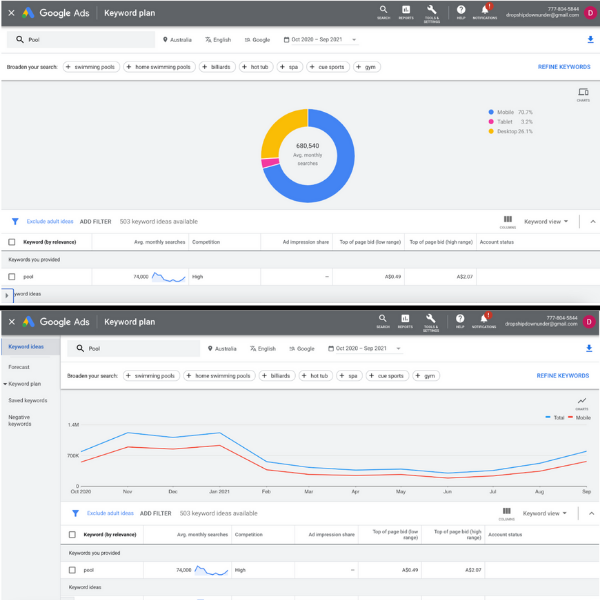Click Tablet pink legend dot
This screenshot has height=600, width=600.
(491, 122)
